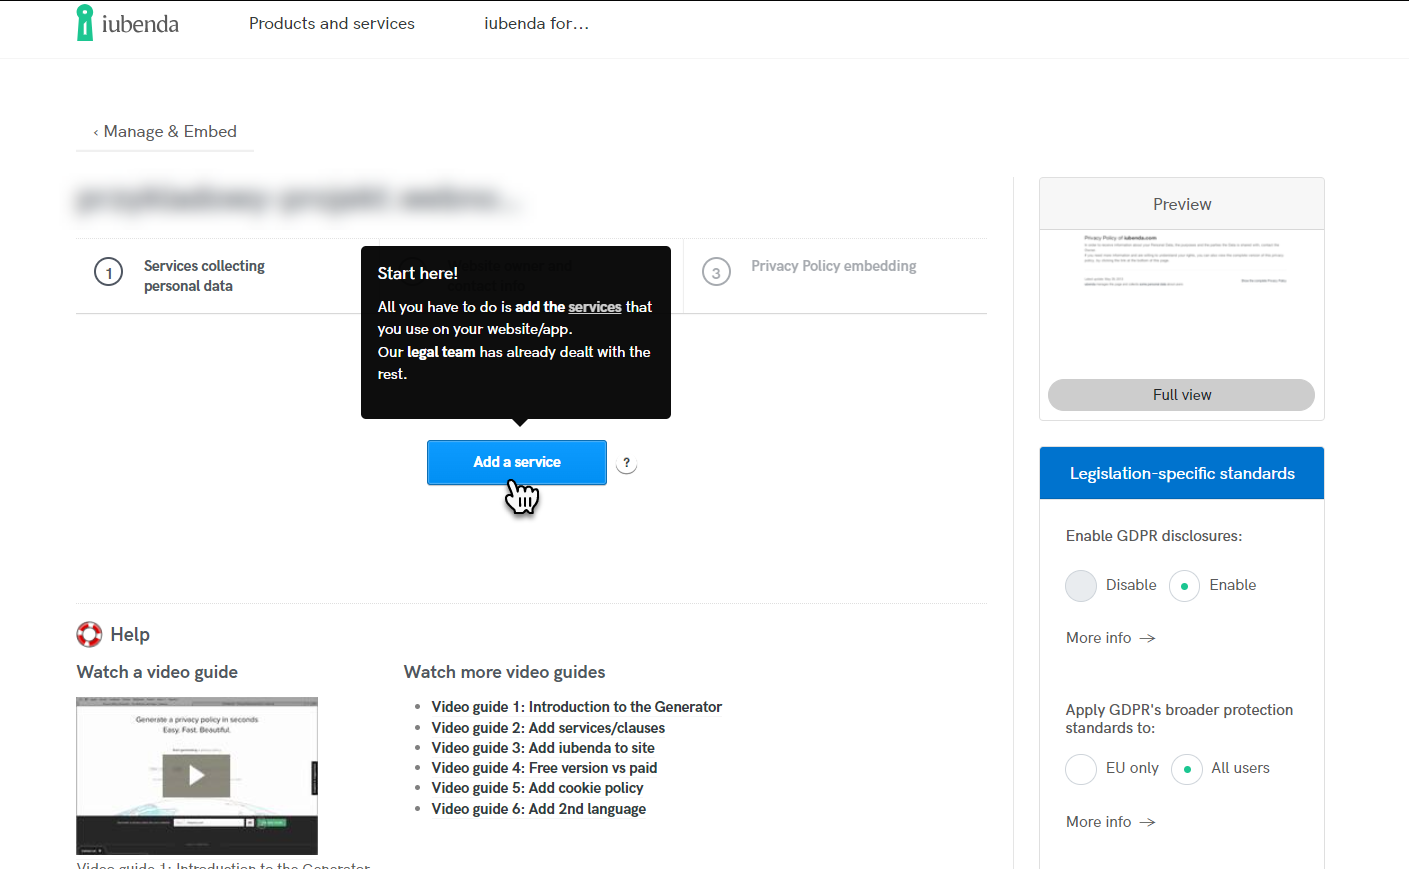The image size is (1409, 869).
Task: Go back to Manage & Embed
Action: (165, 131)
